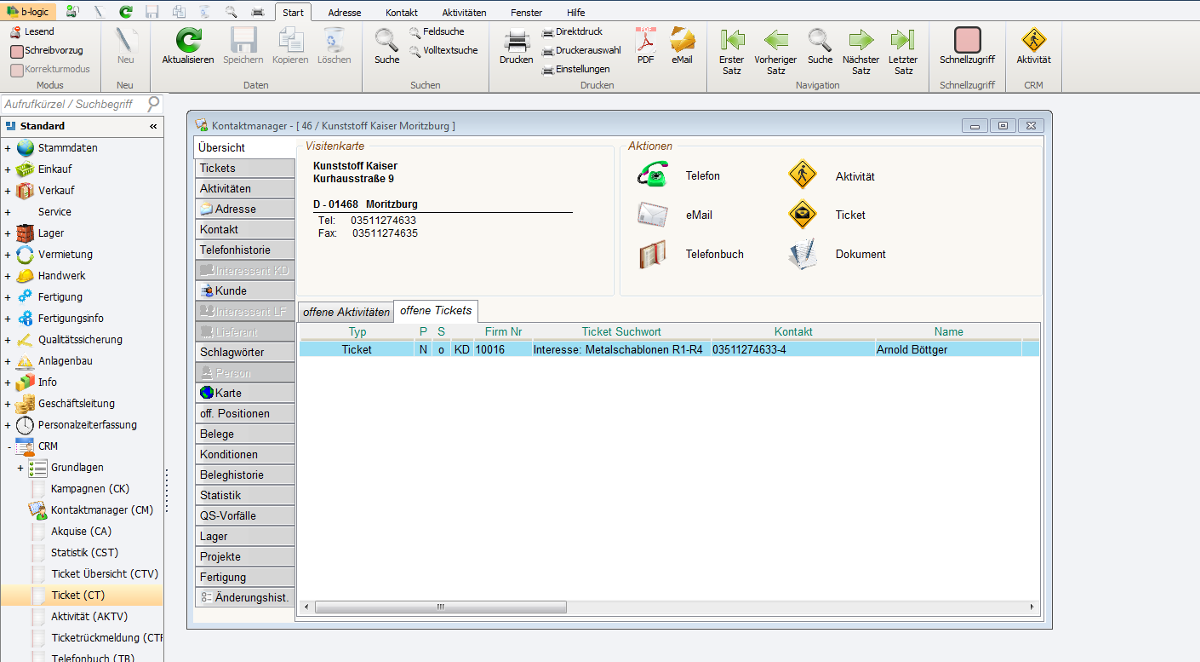Click the Aktualisieren refresh icon
1200x662 pixels.
point(187,41)
